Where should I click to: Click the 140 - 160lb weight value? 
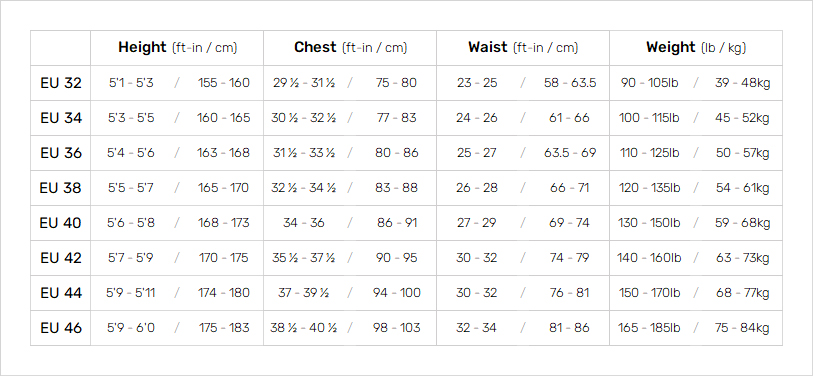click(x=649, y=258)
